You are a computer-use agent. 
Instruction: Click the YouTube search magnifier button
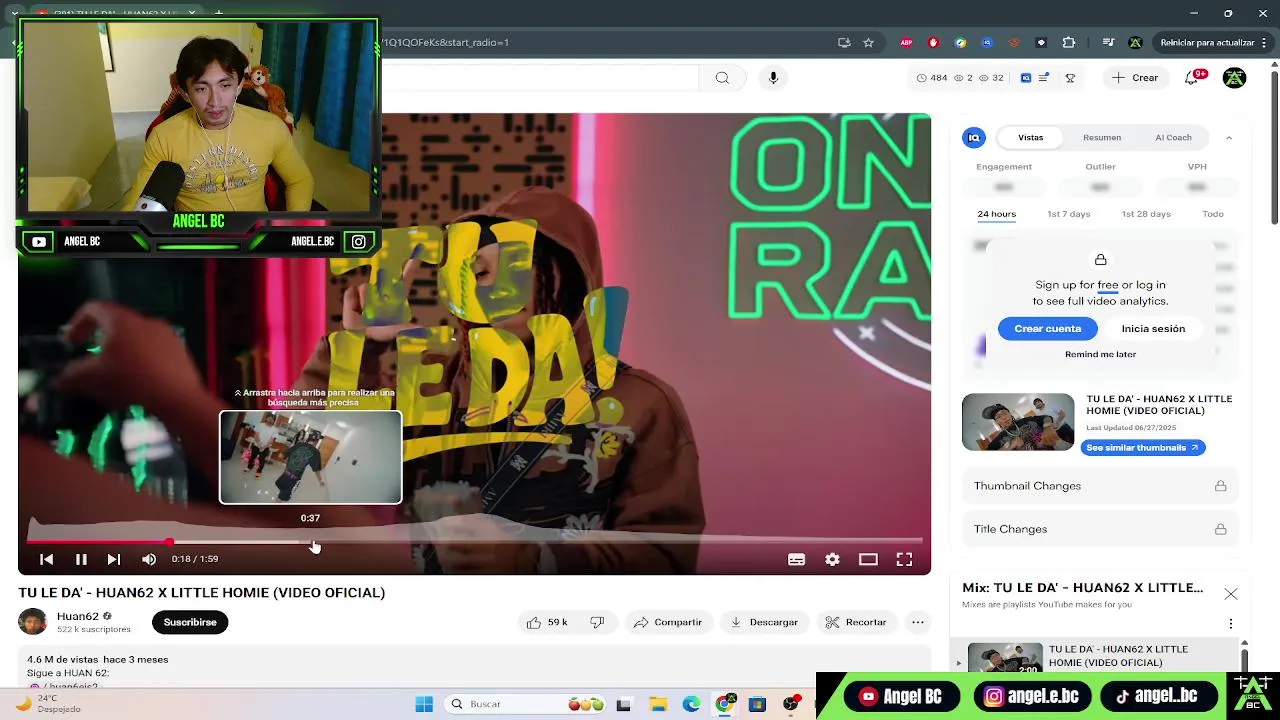tap(722, 78)
